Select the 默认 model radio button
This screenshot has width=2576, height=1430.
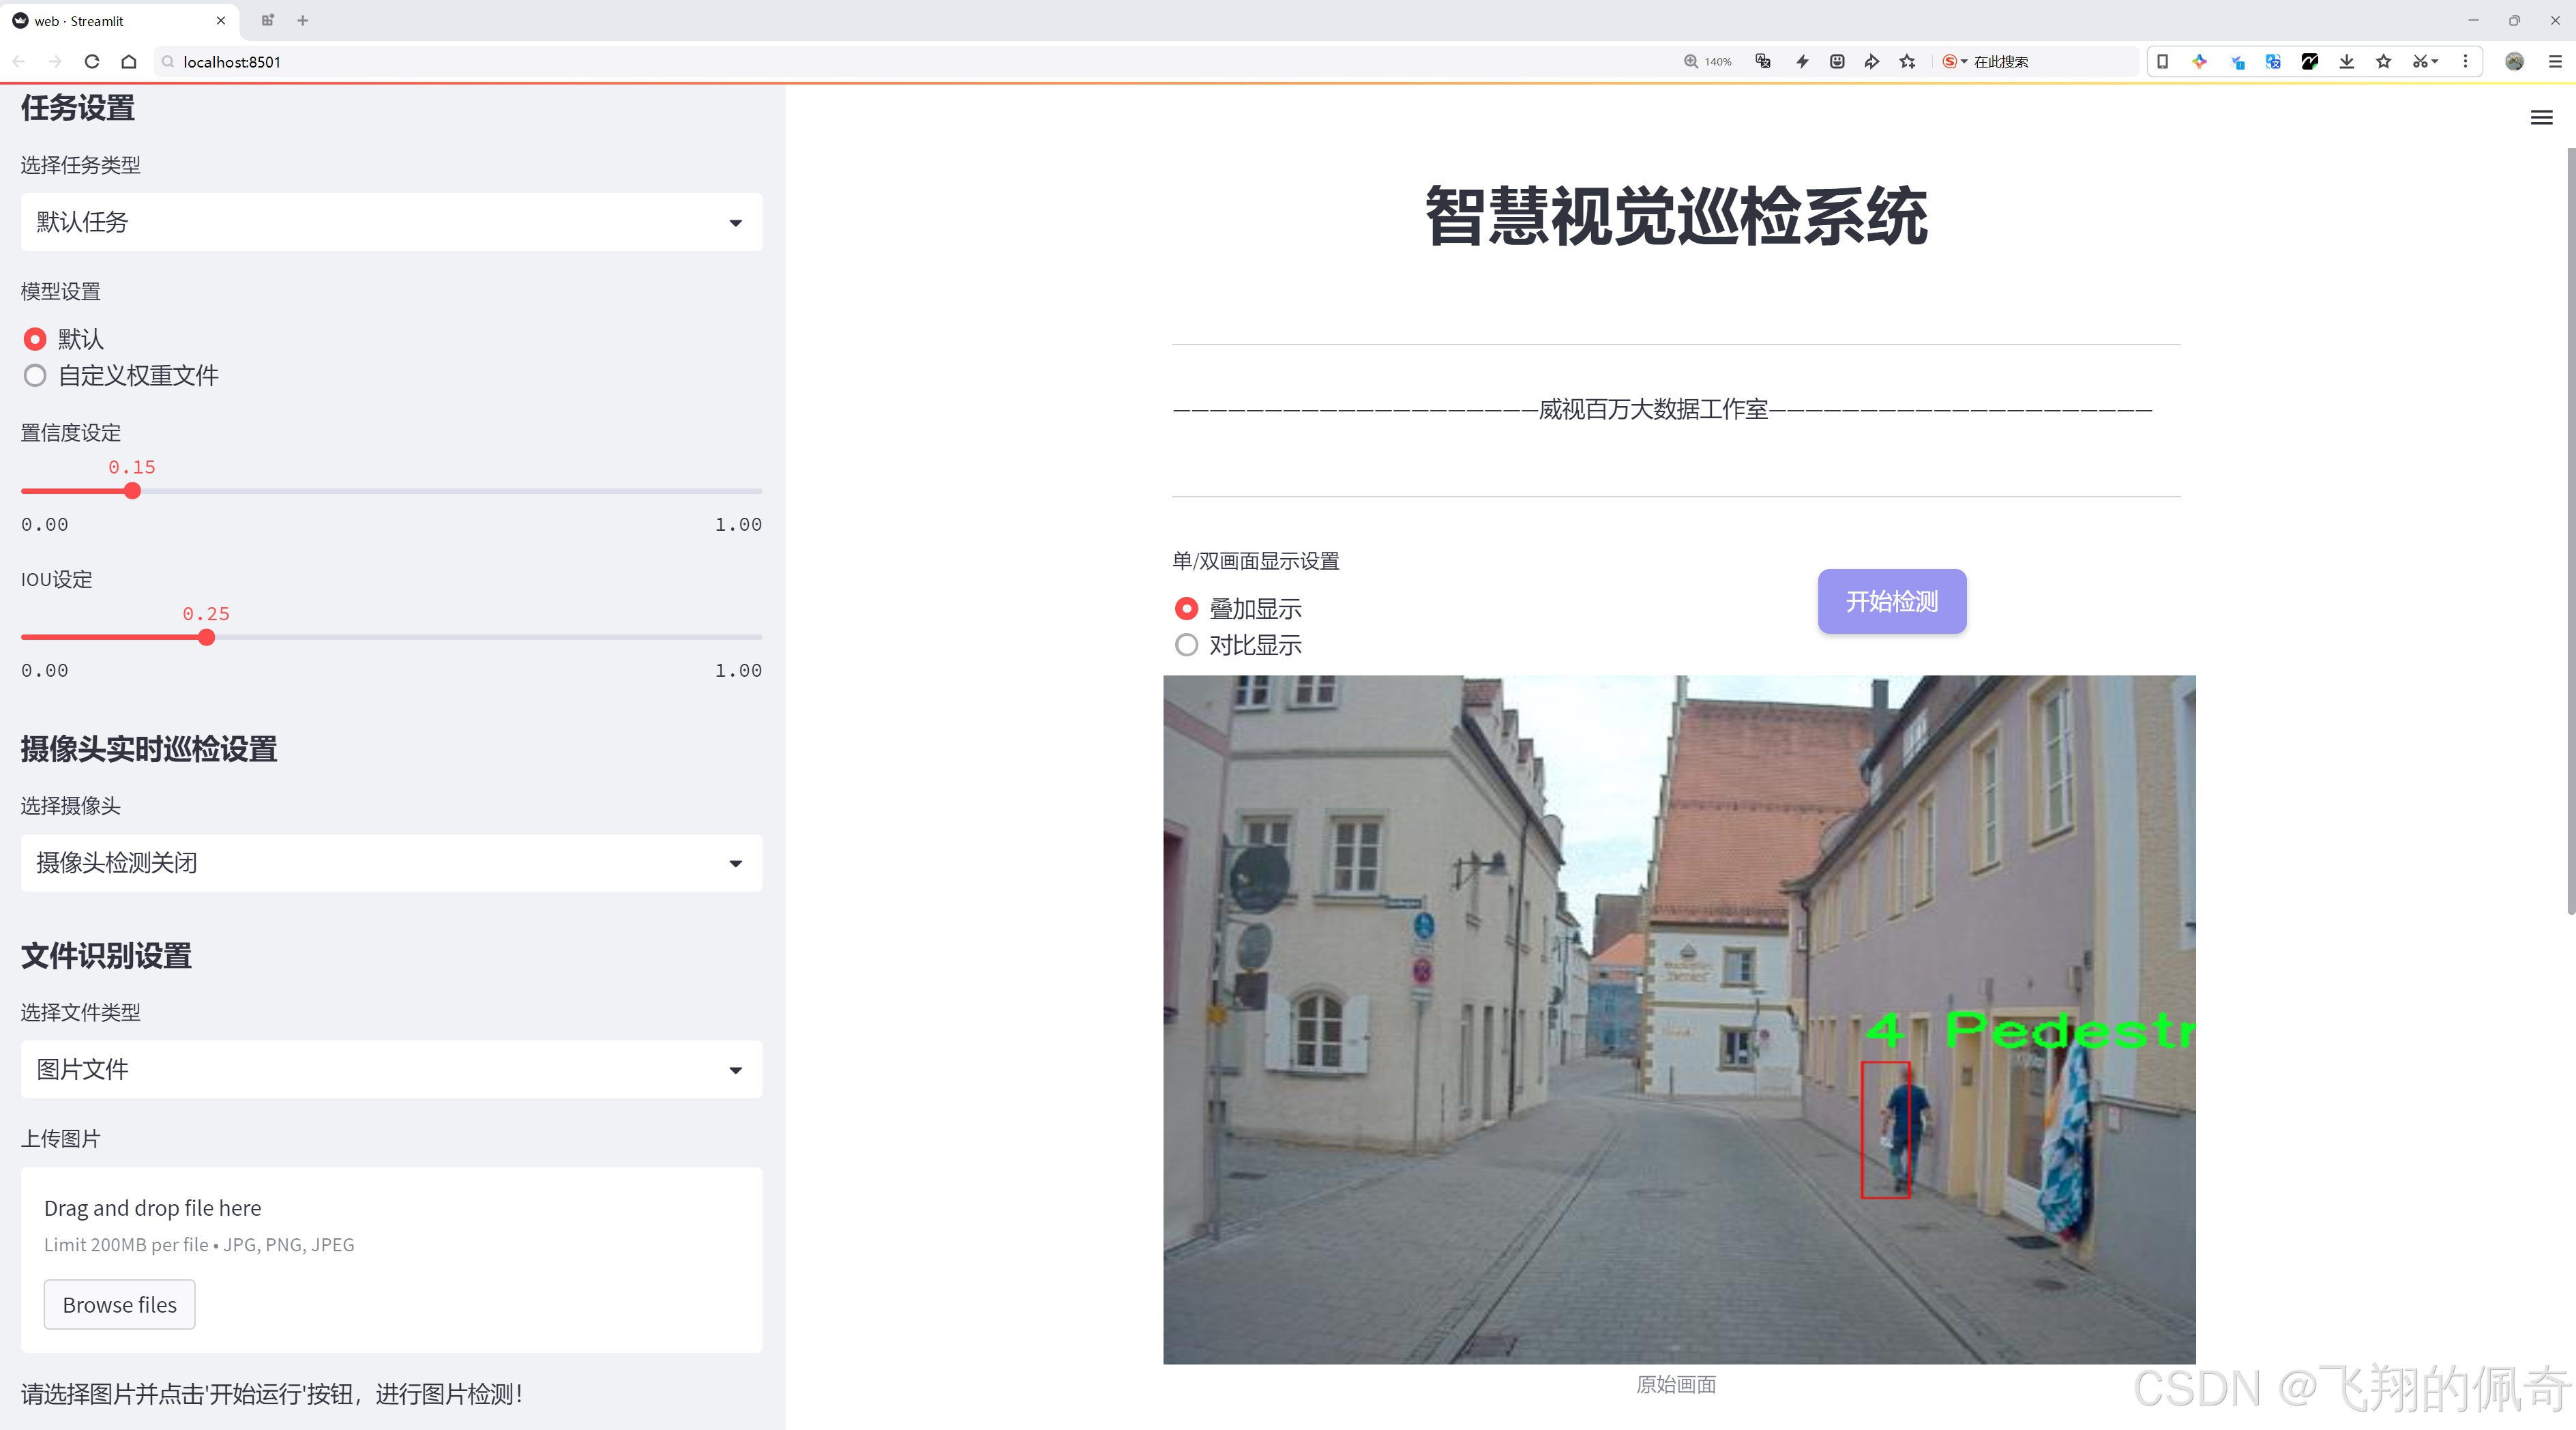click(x=35, y=339)
